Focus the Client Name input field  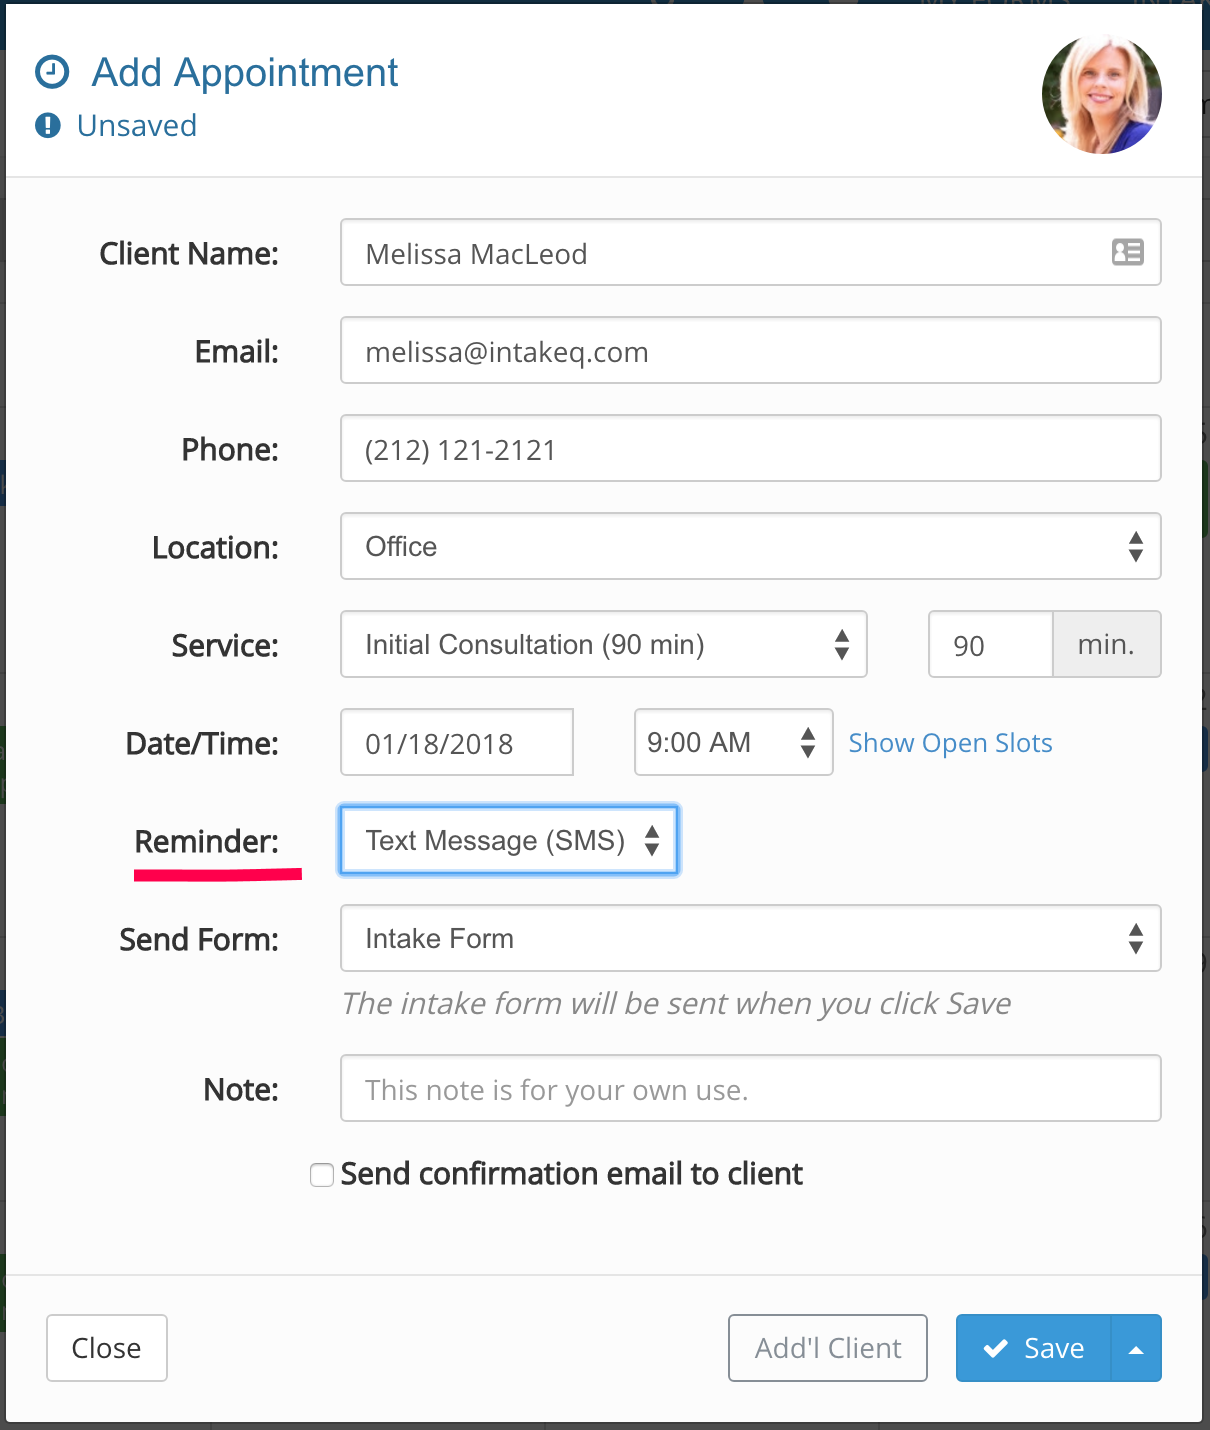(x=750, y=252)
